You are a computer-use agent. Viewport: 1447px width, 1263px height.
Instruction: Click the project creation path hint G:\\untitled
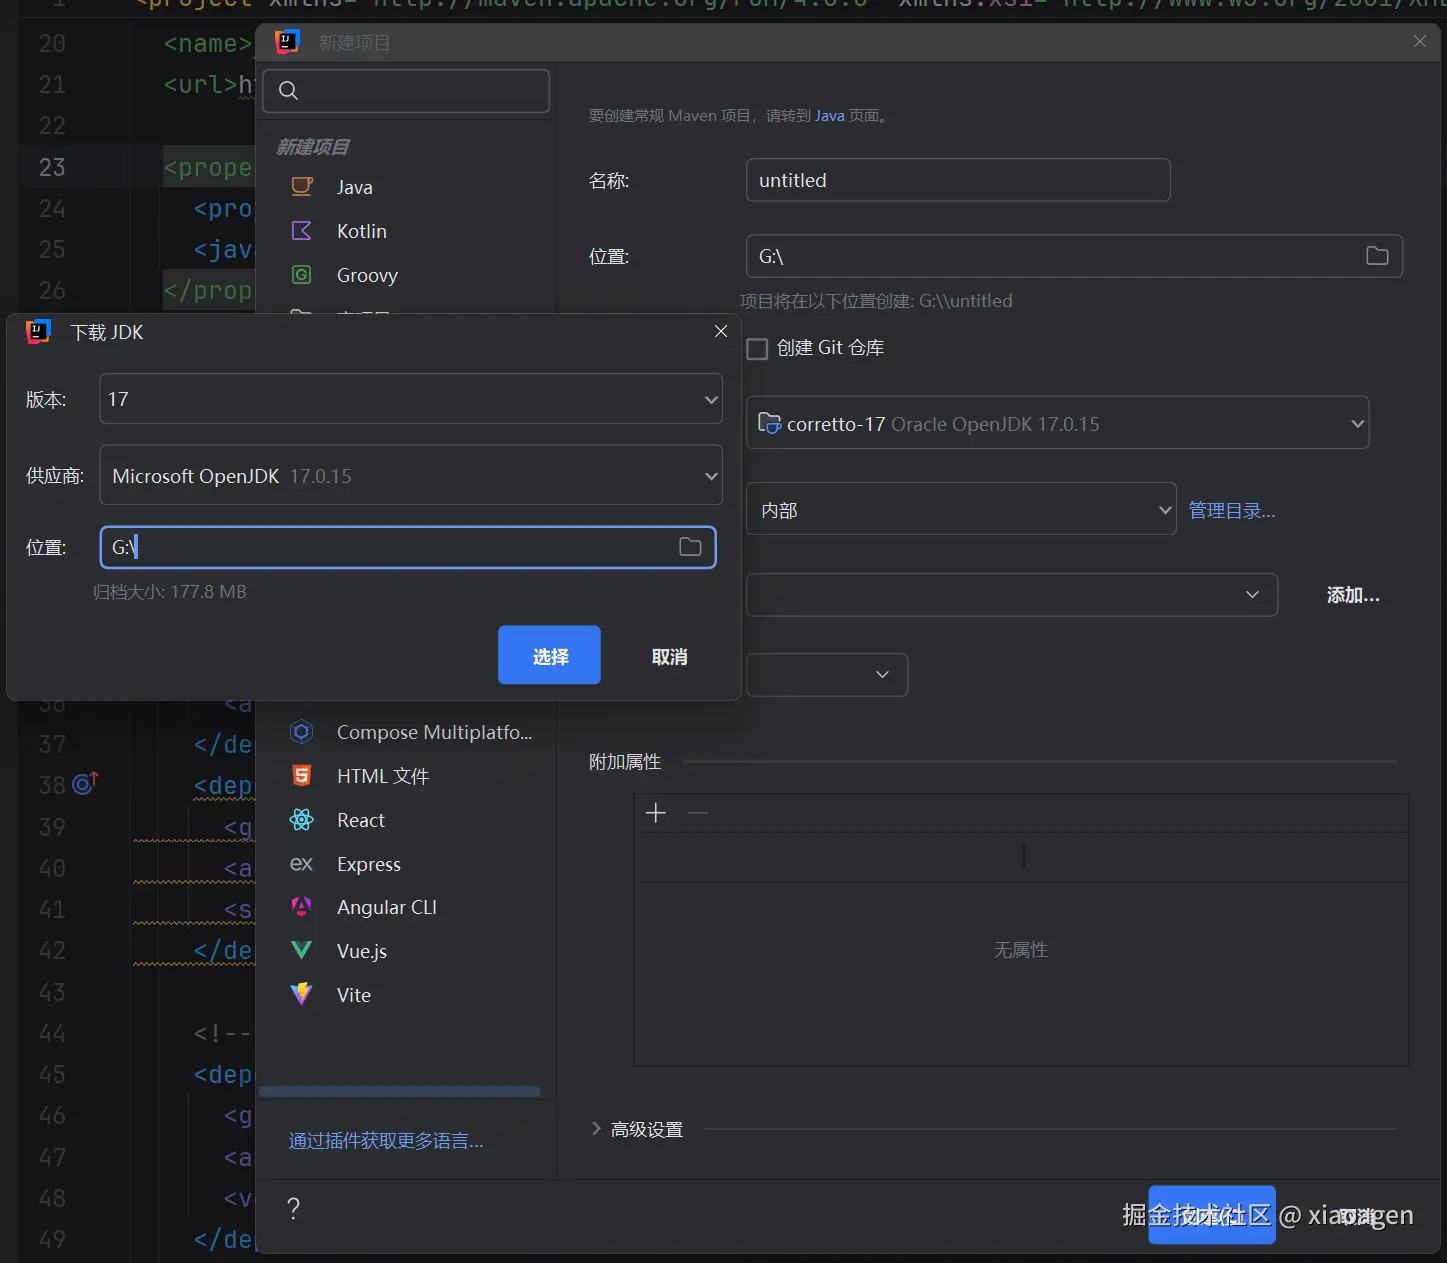tap(876, 301)
